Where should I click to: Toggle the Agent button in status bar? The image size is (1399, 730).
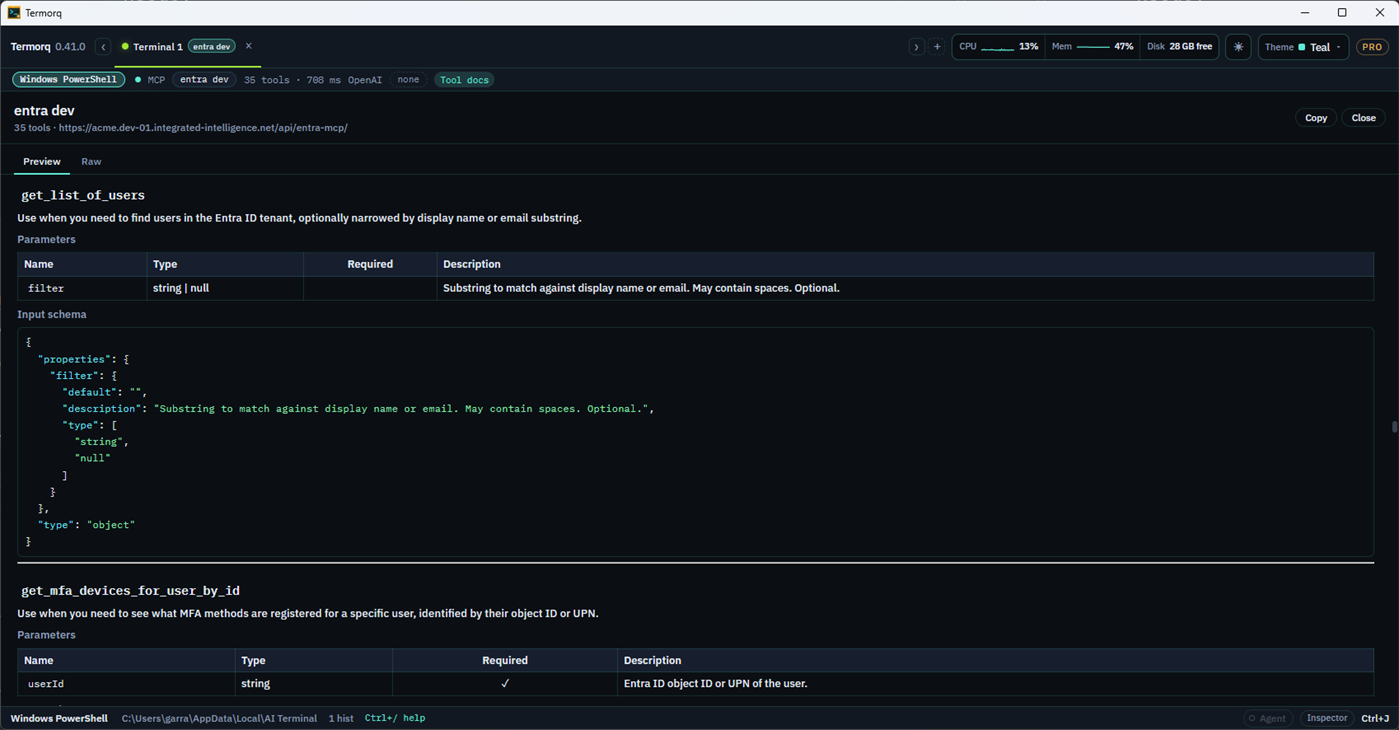pos(1266,718)
